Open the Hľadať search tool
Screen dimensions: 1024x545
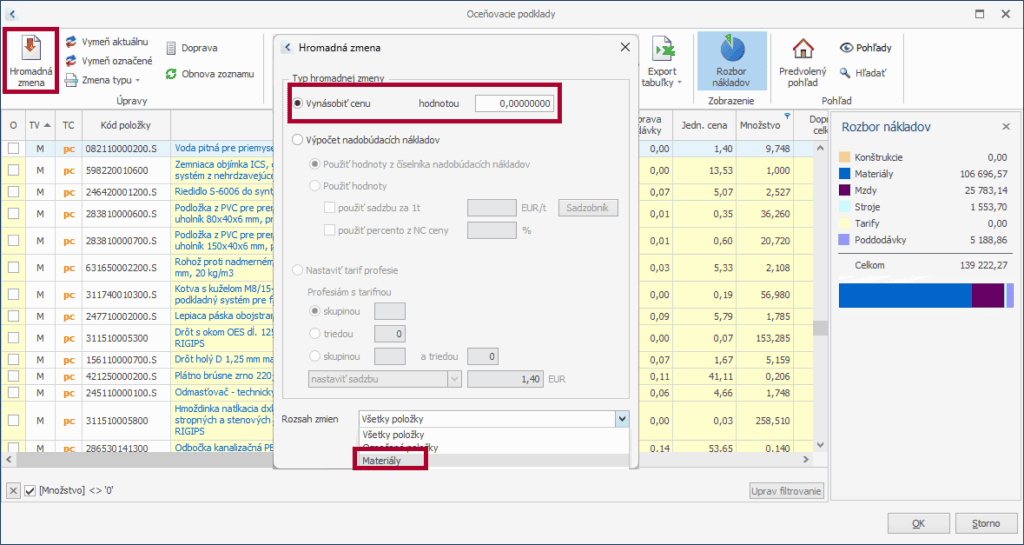(846, 73)
